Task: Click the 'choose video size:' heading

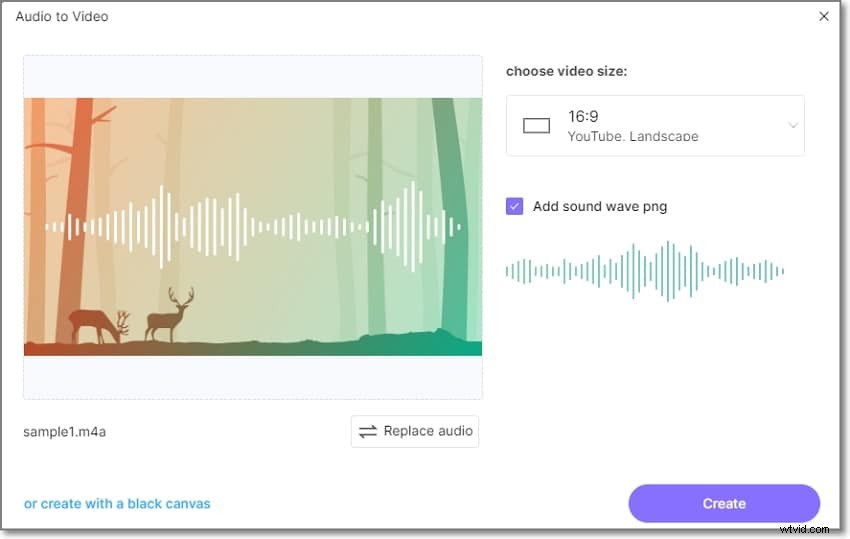Action: pyautogui.click(x=566, y=71)
